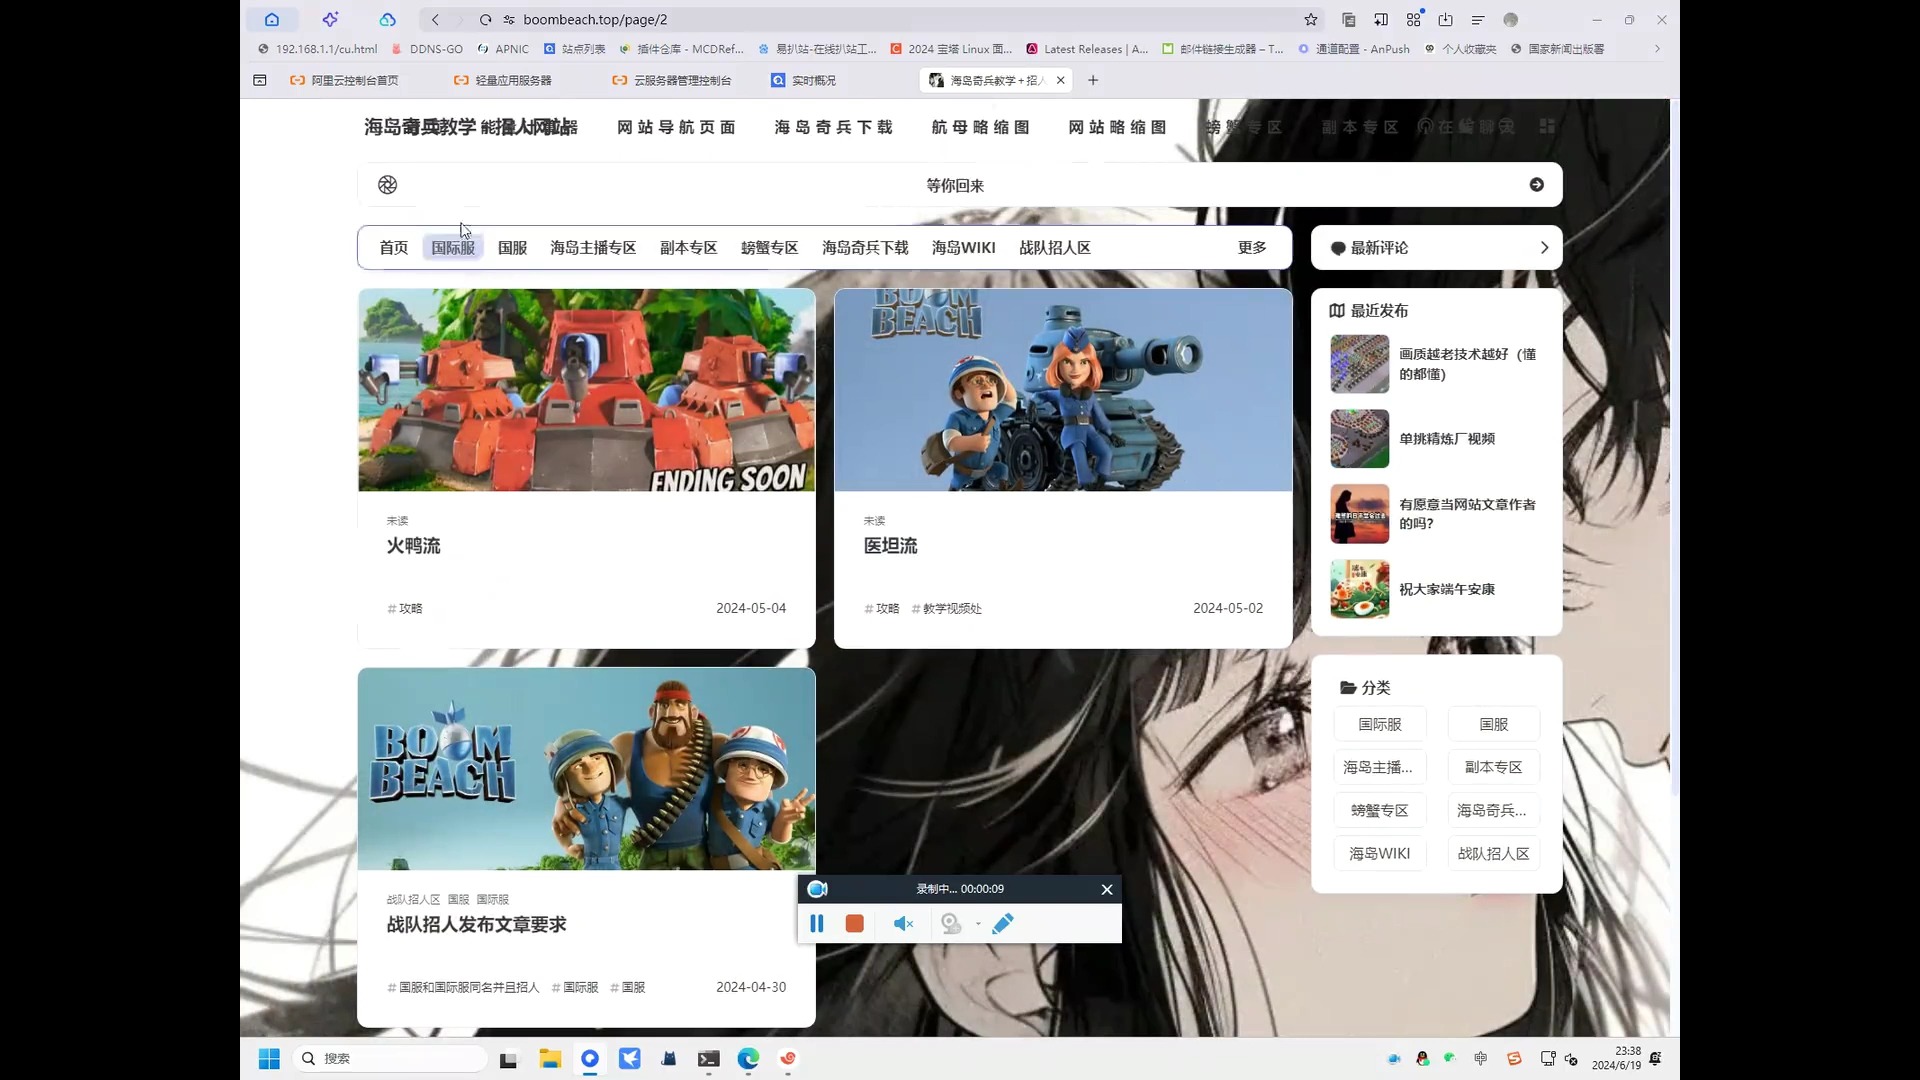Open the browser menu lines icon

1478,19
